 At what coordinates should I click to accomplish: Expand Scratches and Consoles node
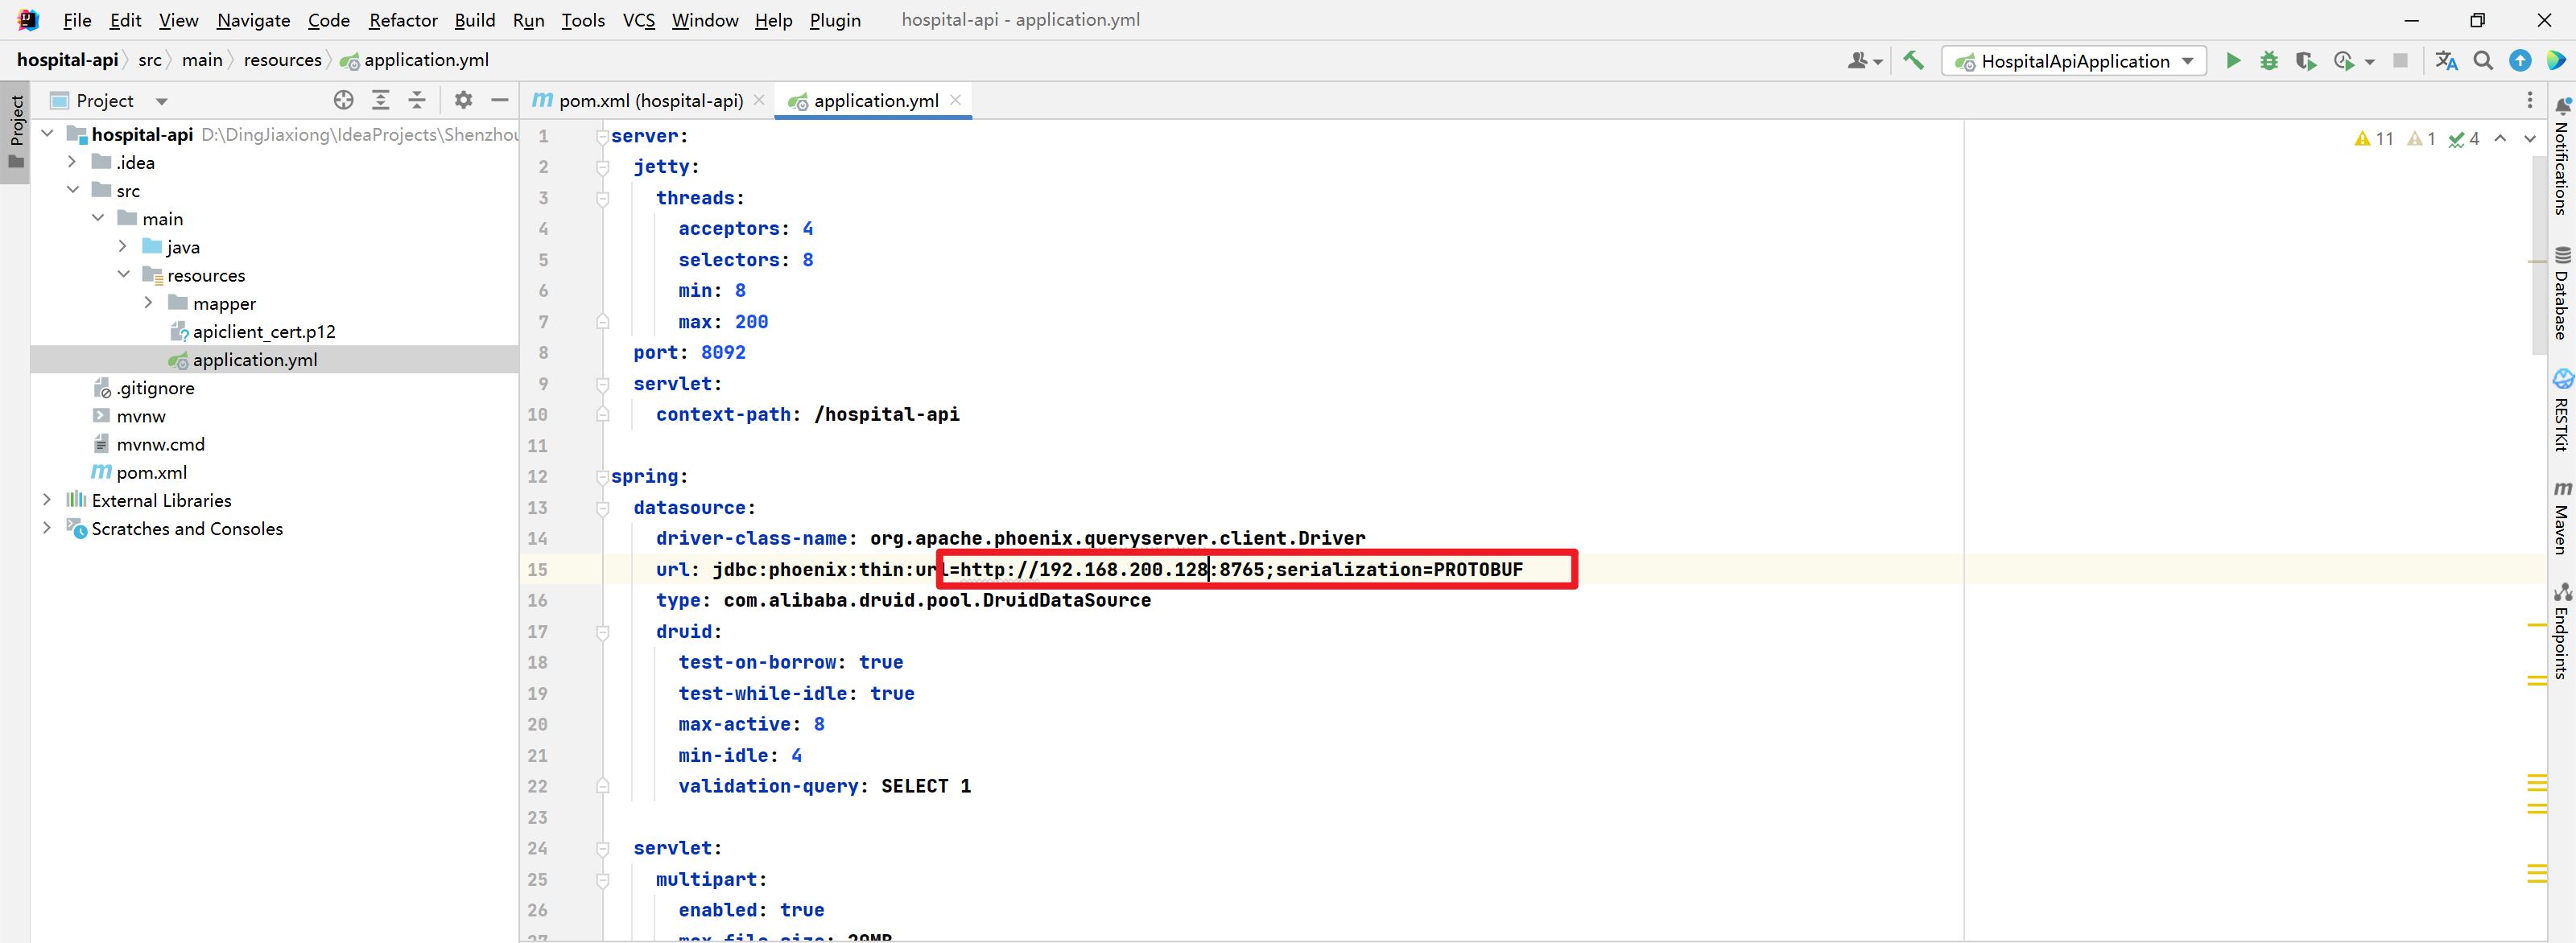point(47,527)
